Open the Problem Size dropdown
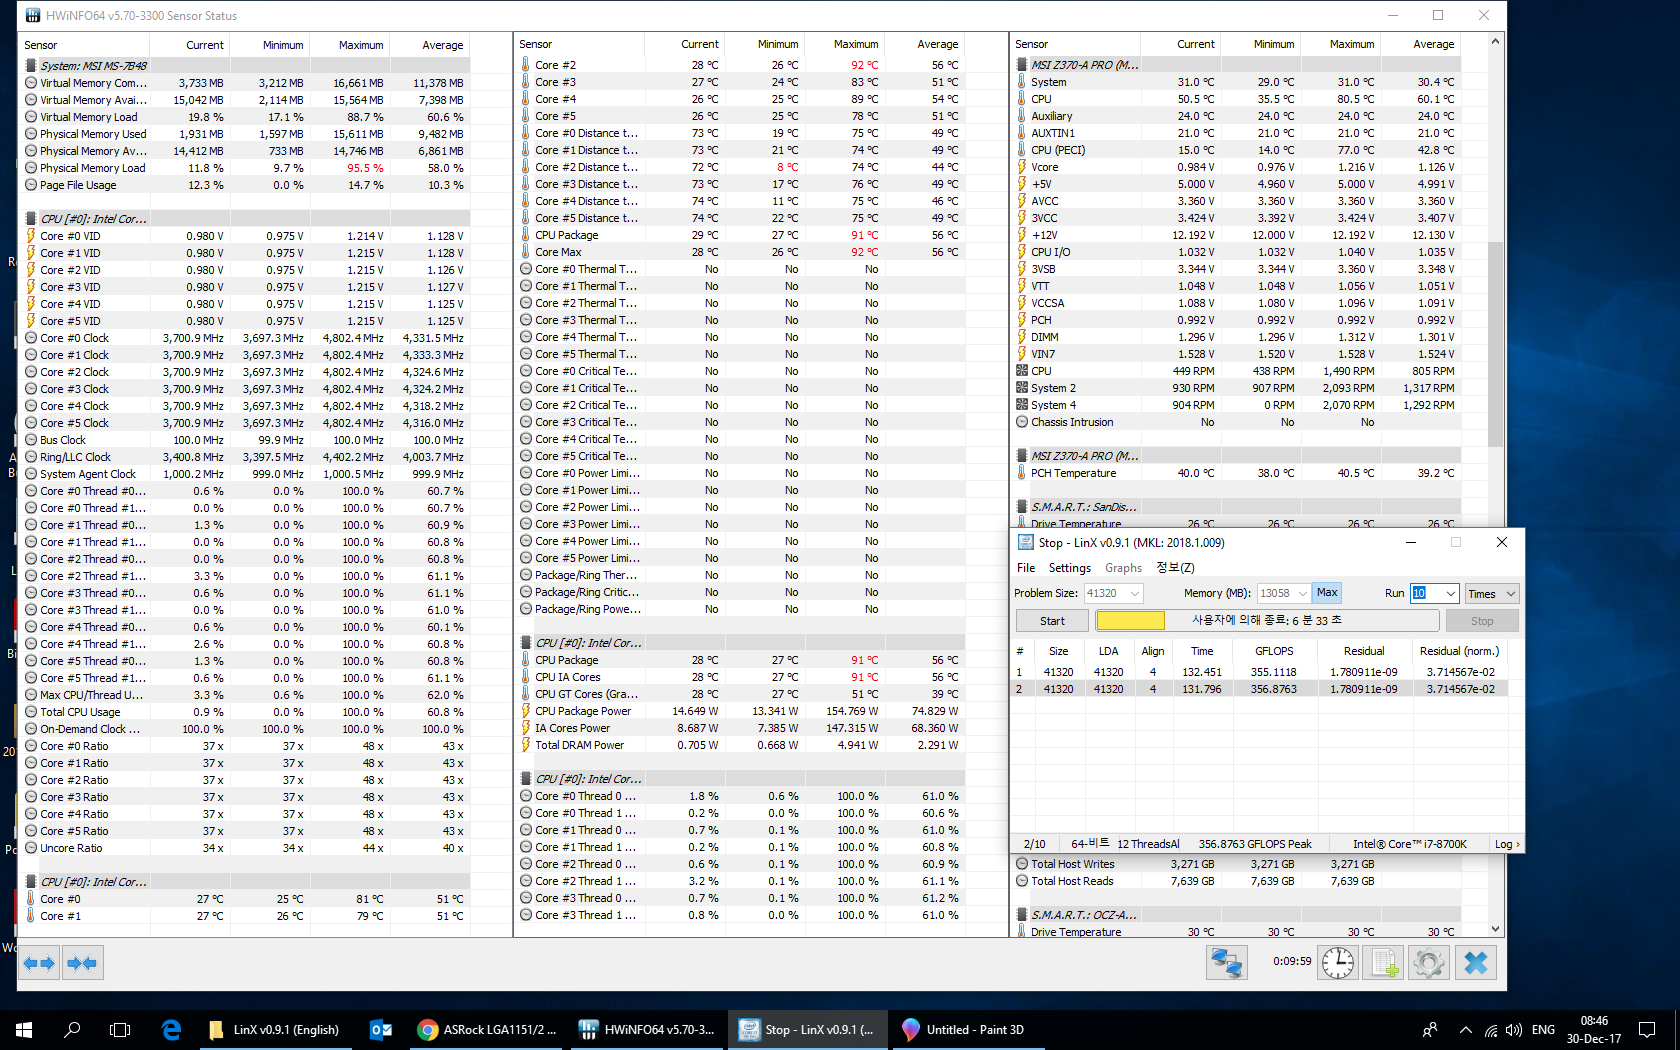 [x=1113, y=593]
